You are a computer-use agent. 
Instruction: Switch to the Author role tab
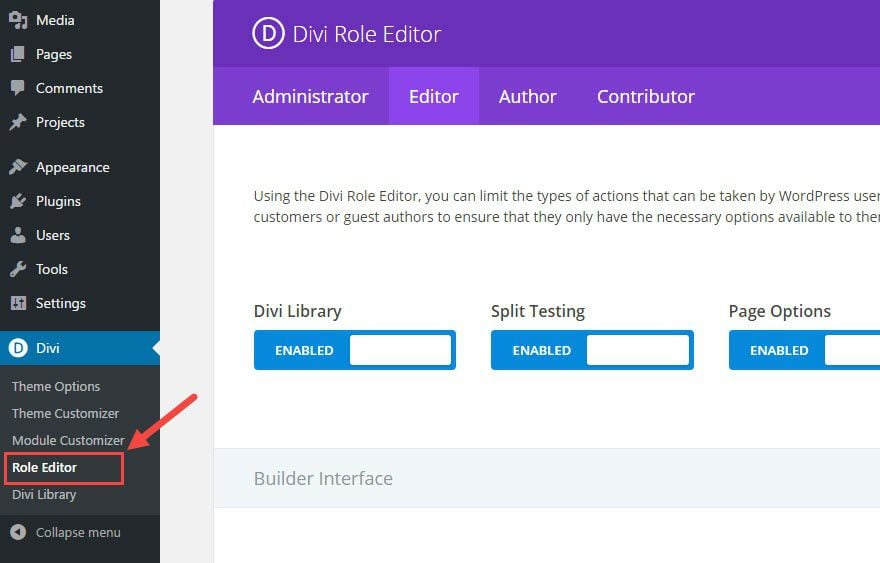tap(528, 97)
